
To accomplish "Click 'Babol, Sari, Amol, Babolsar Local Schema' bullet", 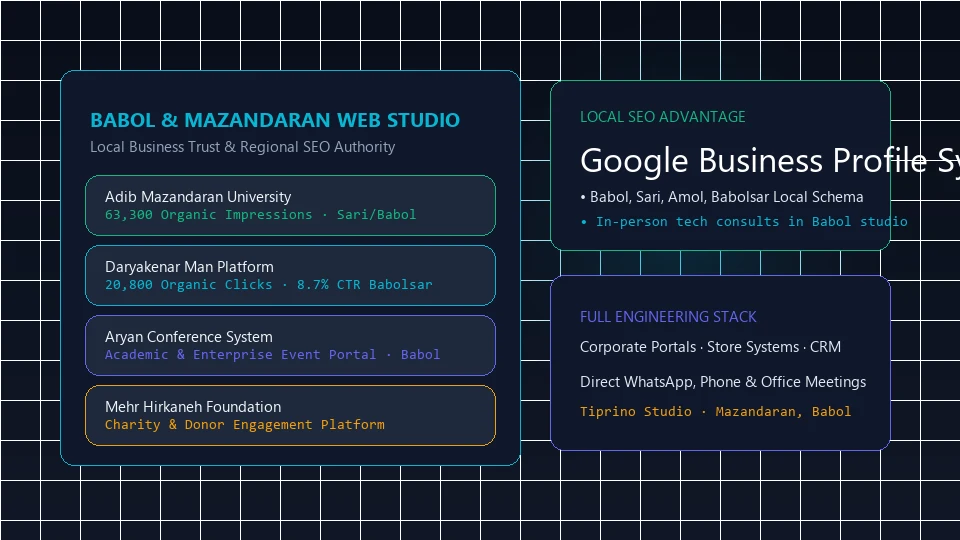I will tap(722, 197).
